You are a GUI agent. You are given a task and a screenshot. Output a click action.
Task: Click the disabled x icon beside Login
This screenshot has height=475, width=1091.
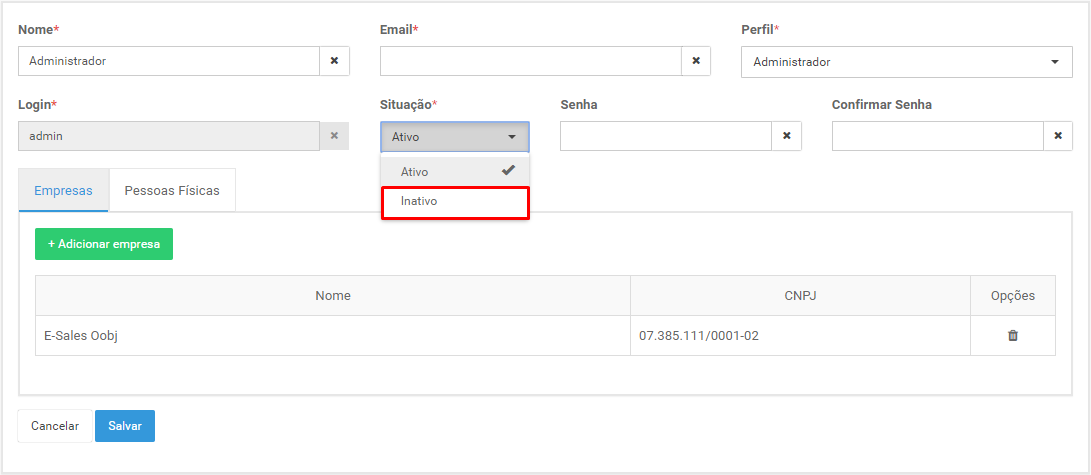coord(335,136)
